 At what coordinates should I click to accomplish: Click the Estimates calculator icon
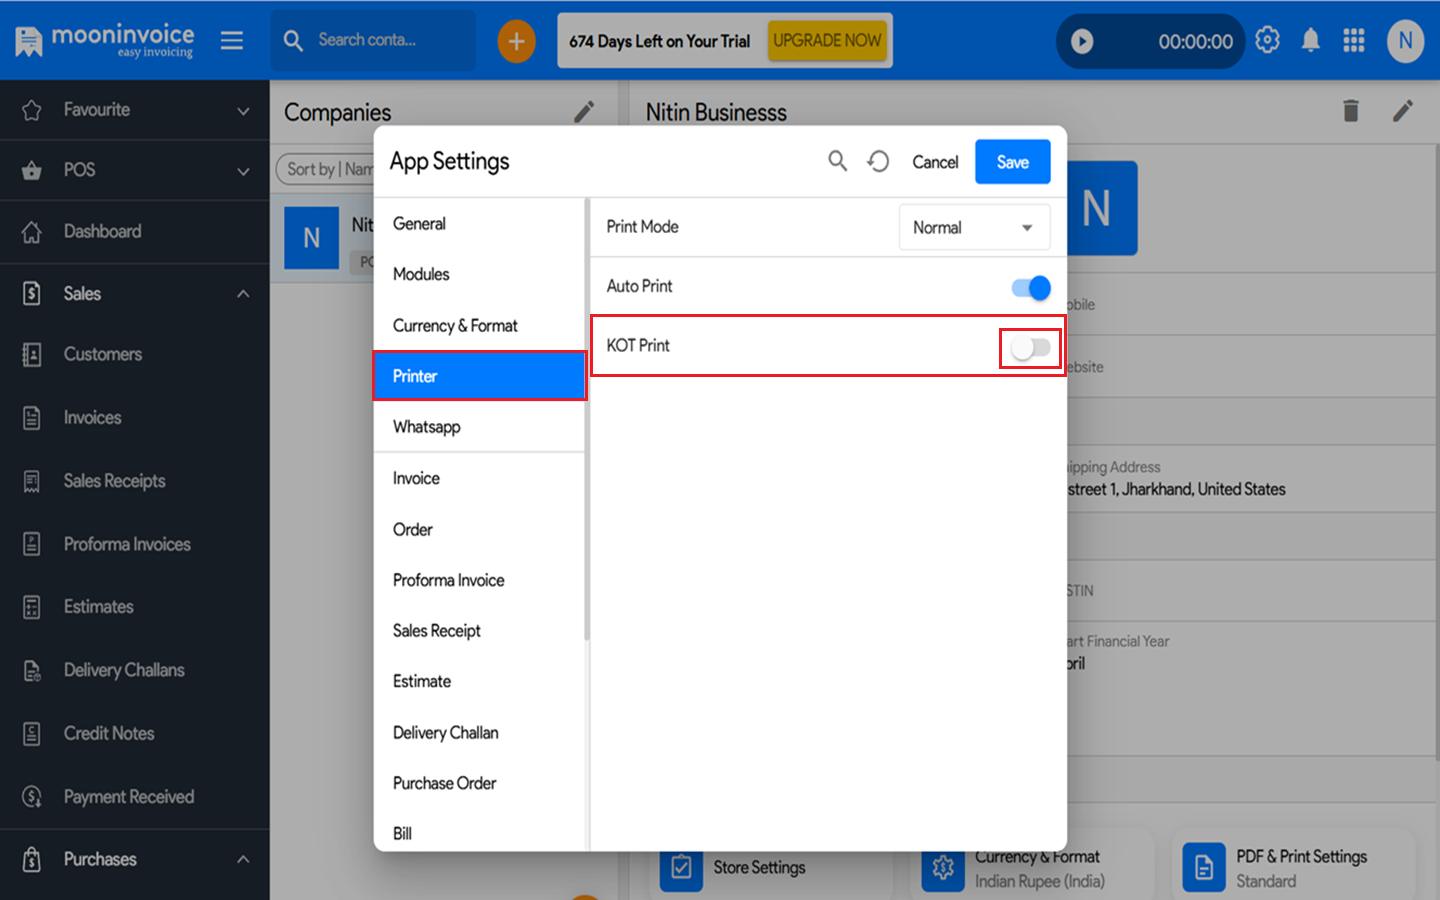32,607
